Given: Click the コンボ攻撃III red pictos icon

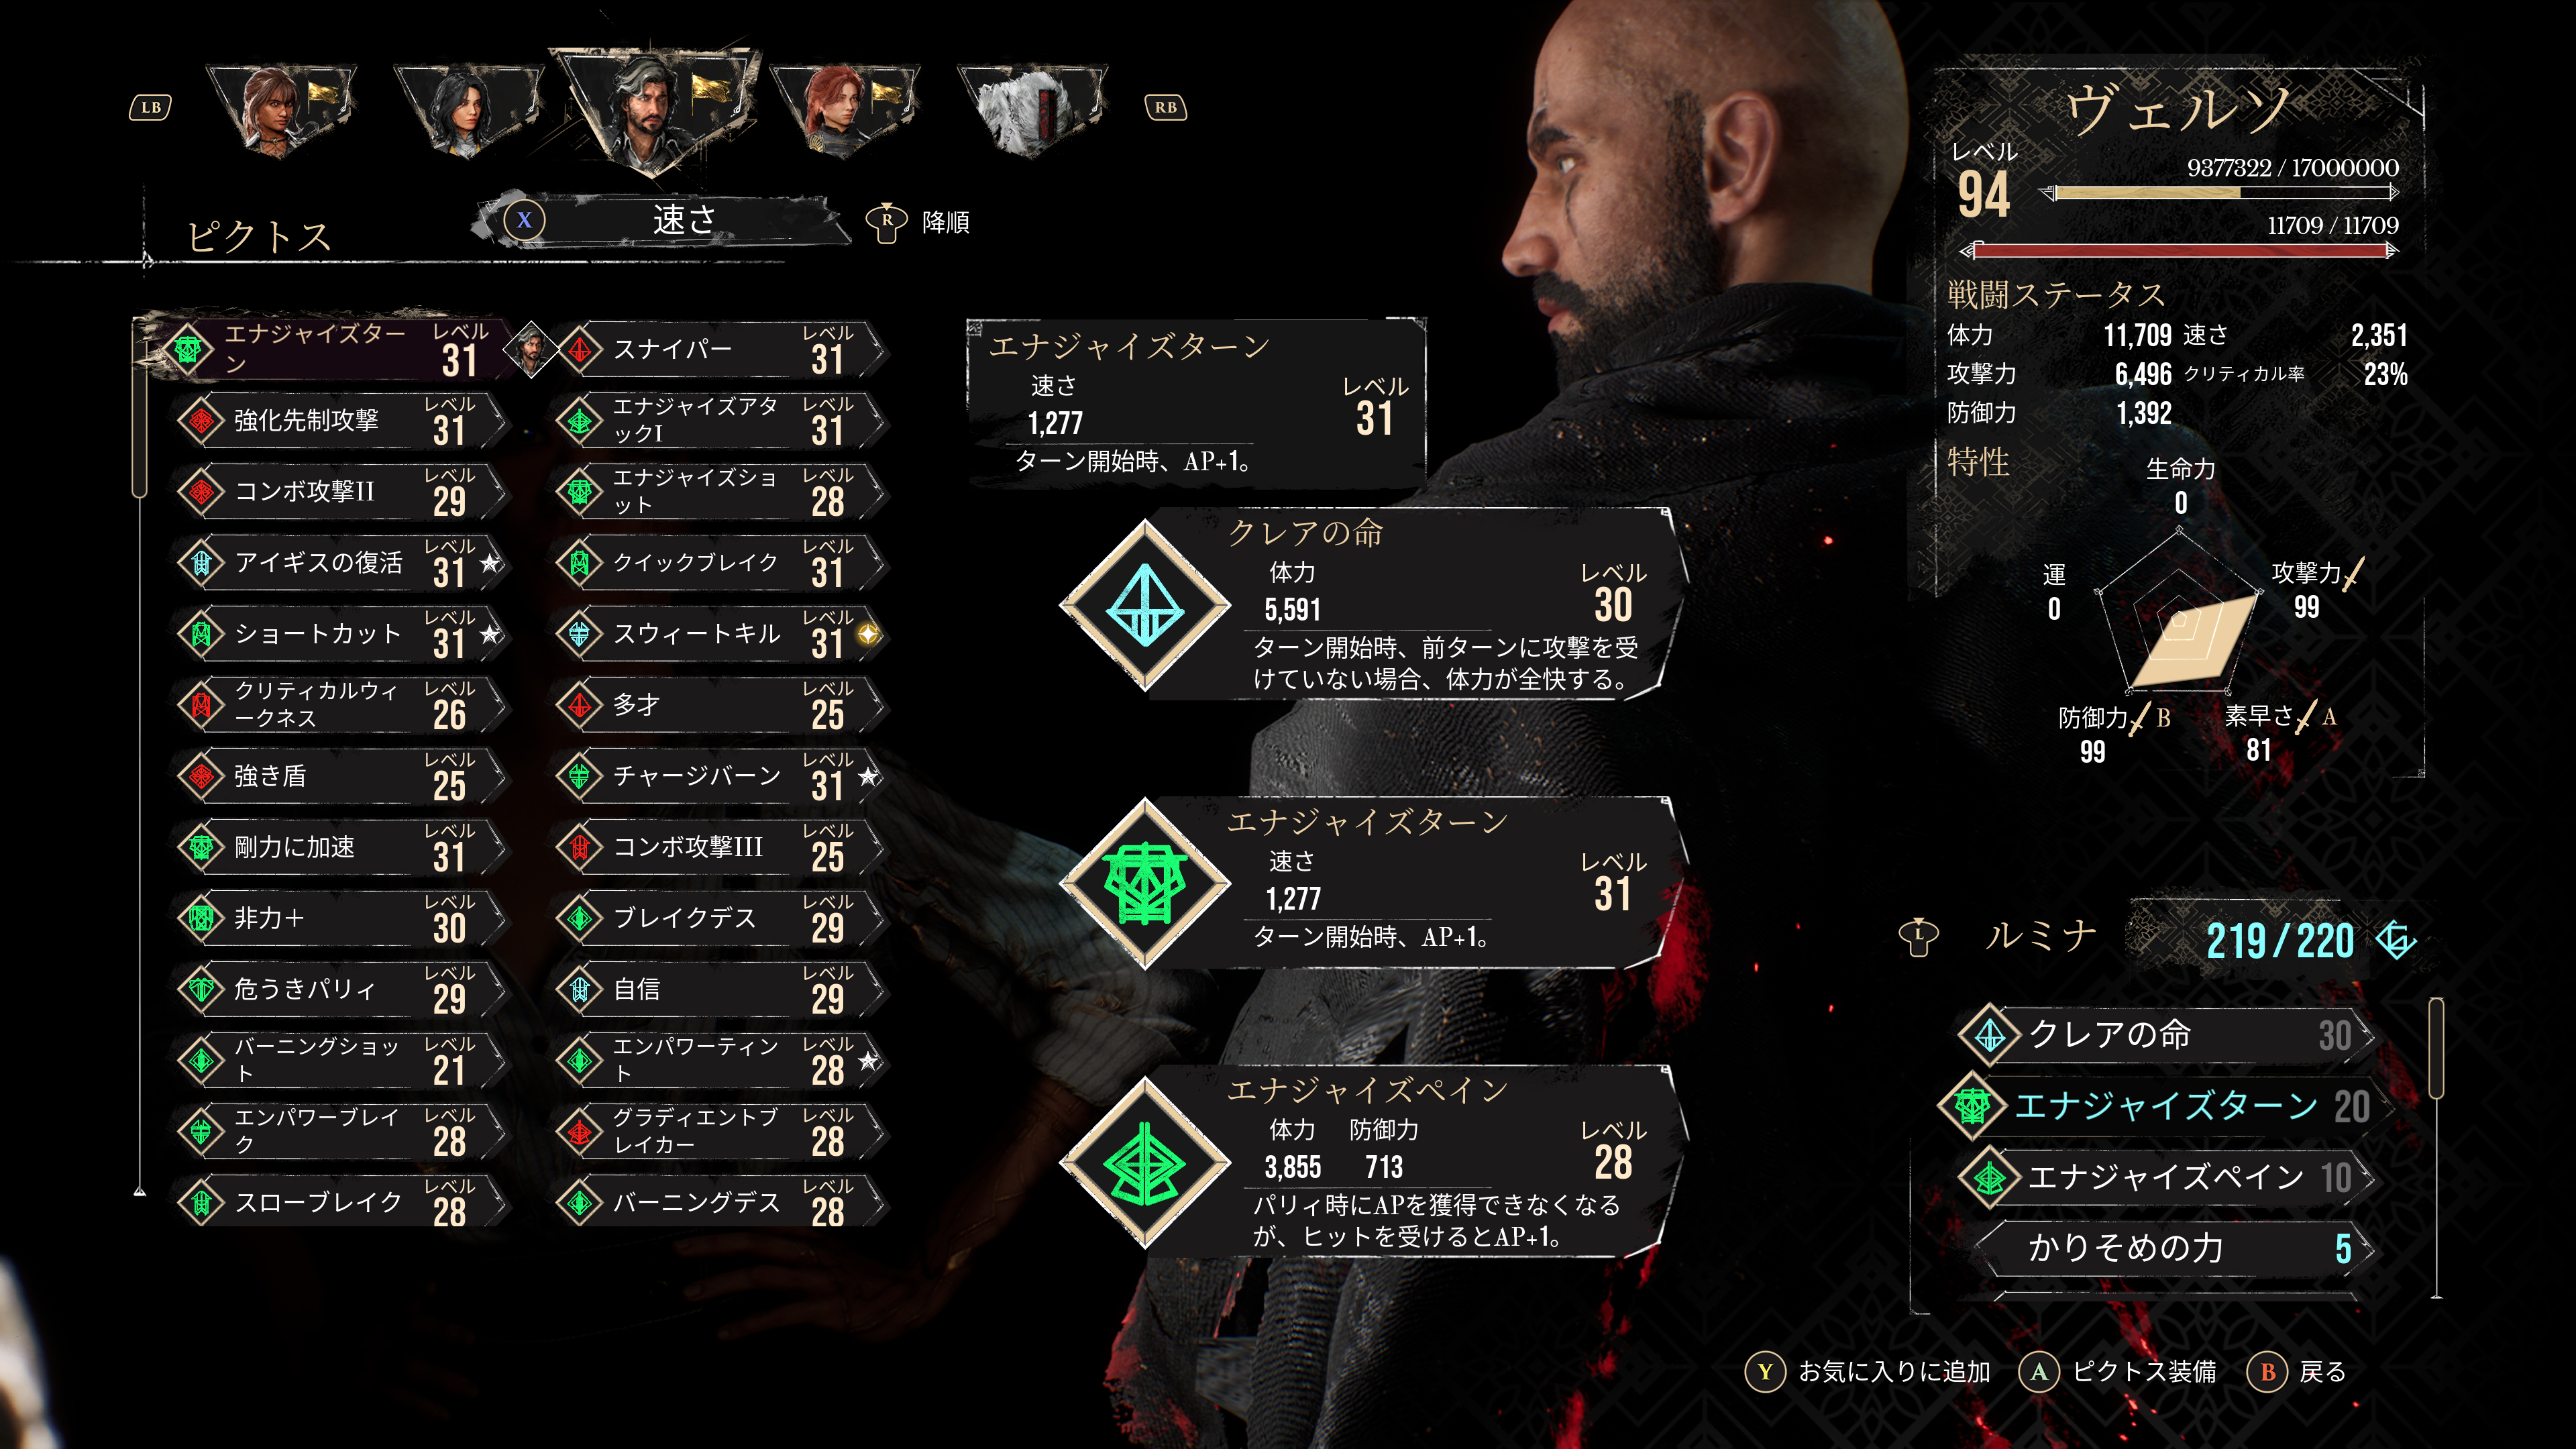Looking at the screenshot, I should pyautogui.click(x=579, y=847).
